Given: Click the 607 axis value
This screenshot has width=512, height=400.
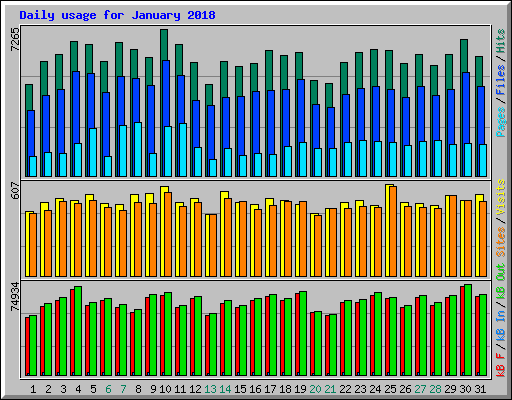Looking at the screenshot, I should pos(15,190).
